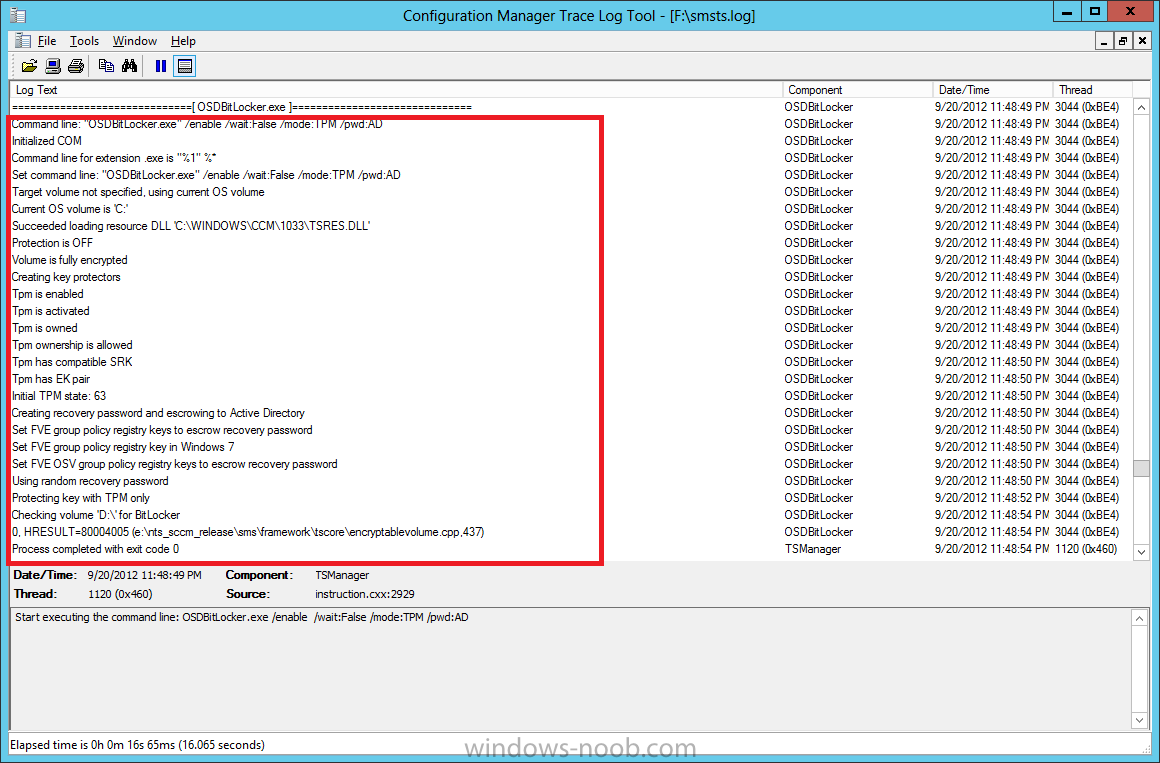Select the 'Tpm has compatible SRK' row
This screenshot has height=763, width=1160.
pos(571,362)
